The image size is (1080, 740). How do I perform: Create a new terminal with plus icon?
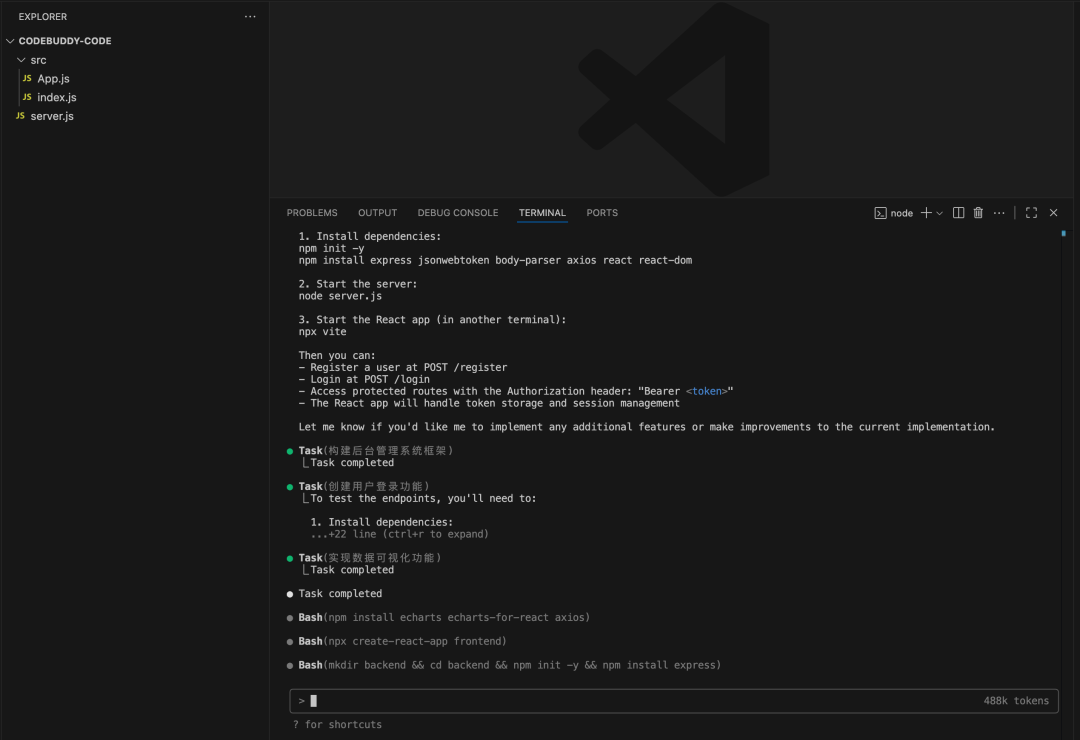(x=926, y=213)
